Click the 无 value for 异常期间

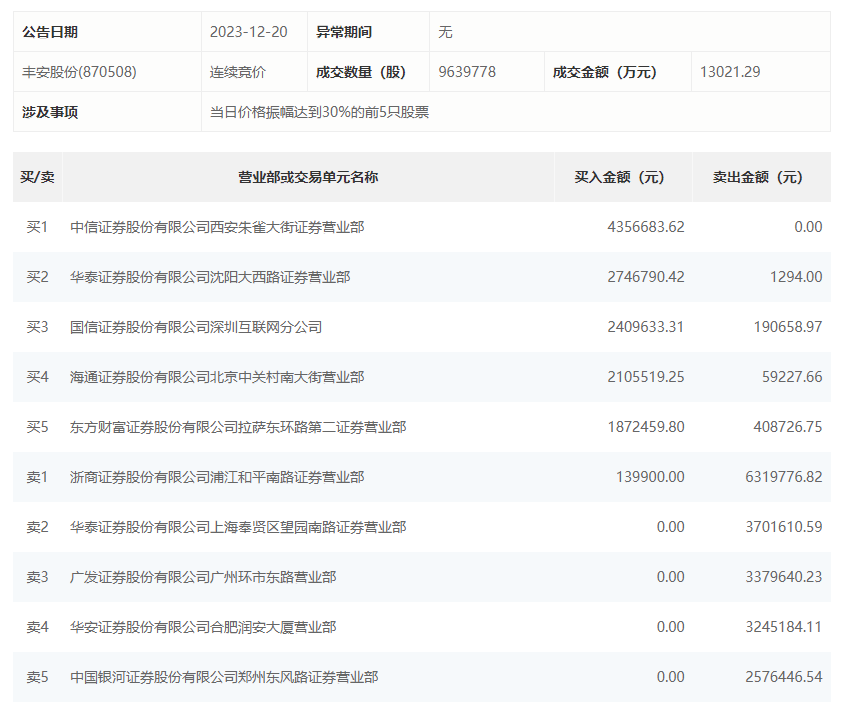(445, 32)
